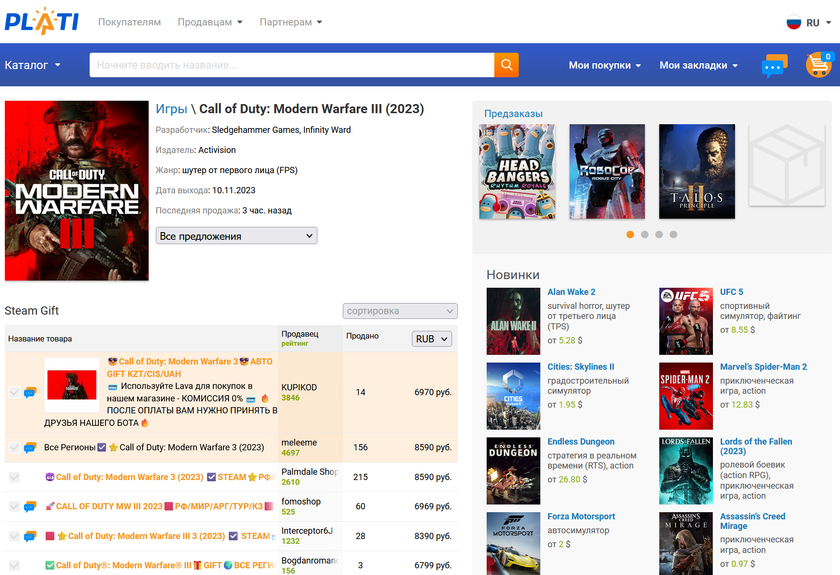The height and width of the screenshot is (575, 840).
Task: Open Marvel's Spider-Man 2 title link
Action: tap(763, 367)
